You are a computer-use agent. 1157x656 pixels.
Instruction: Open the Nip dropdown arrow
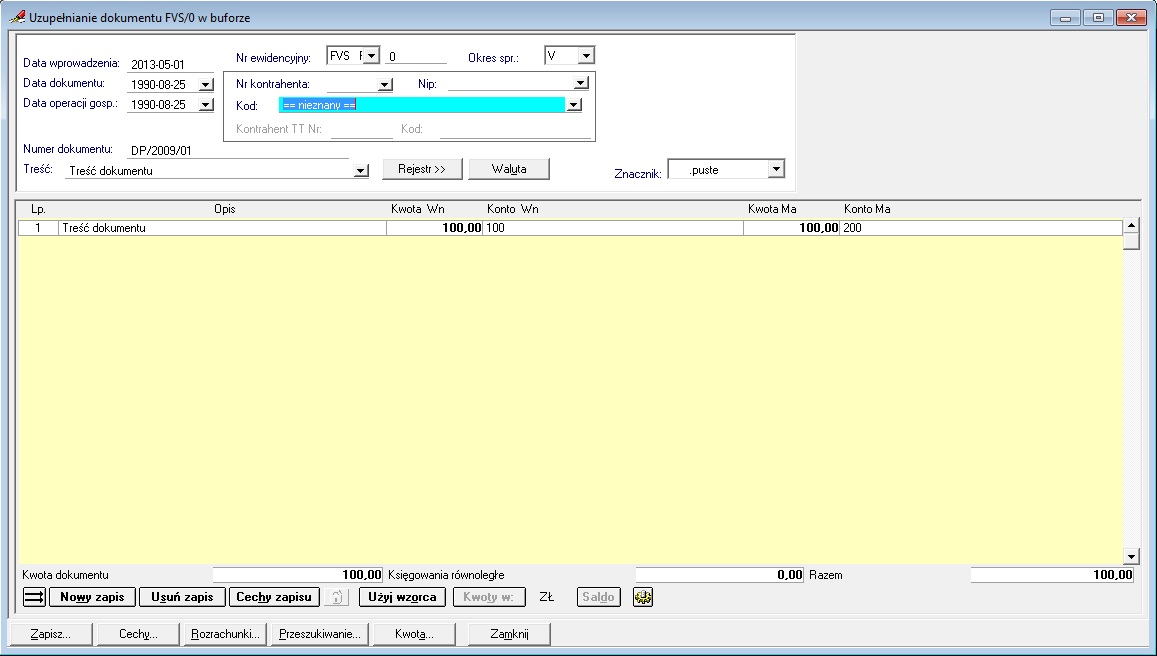click(x=581, y=83)
